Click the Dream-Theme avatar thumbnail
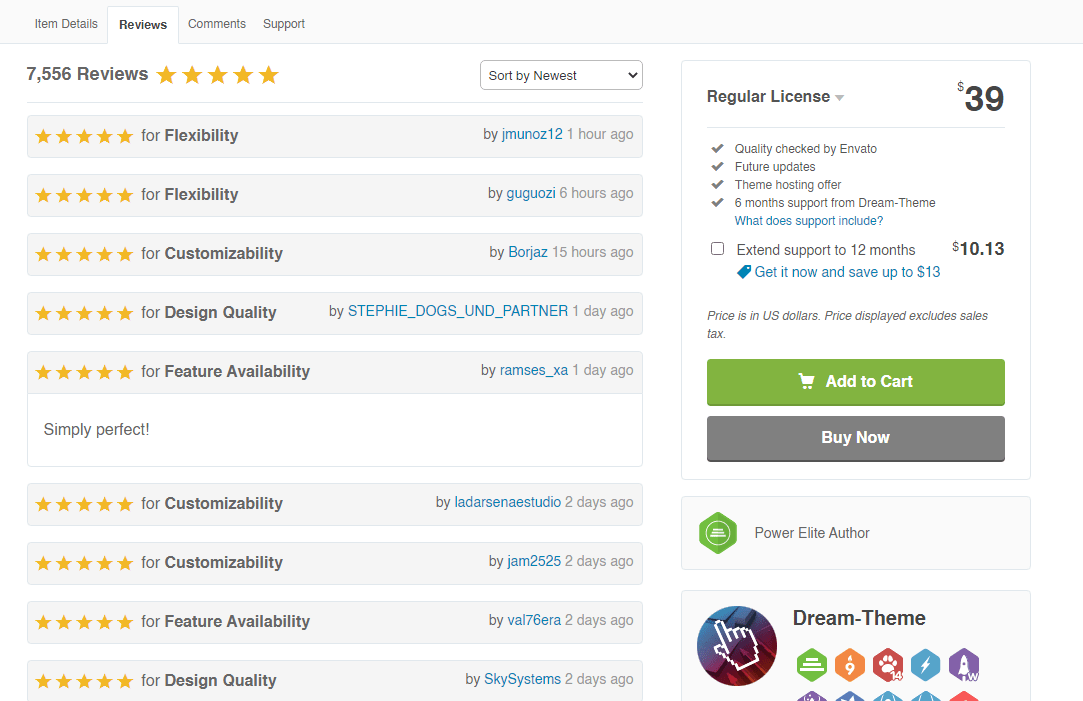1083x701 pixels. pos(737,645)
